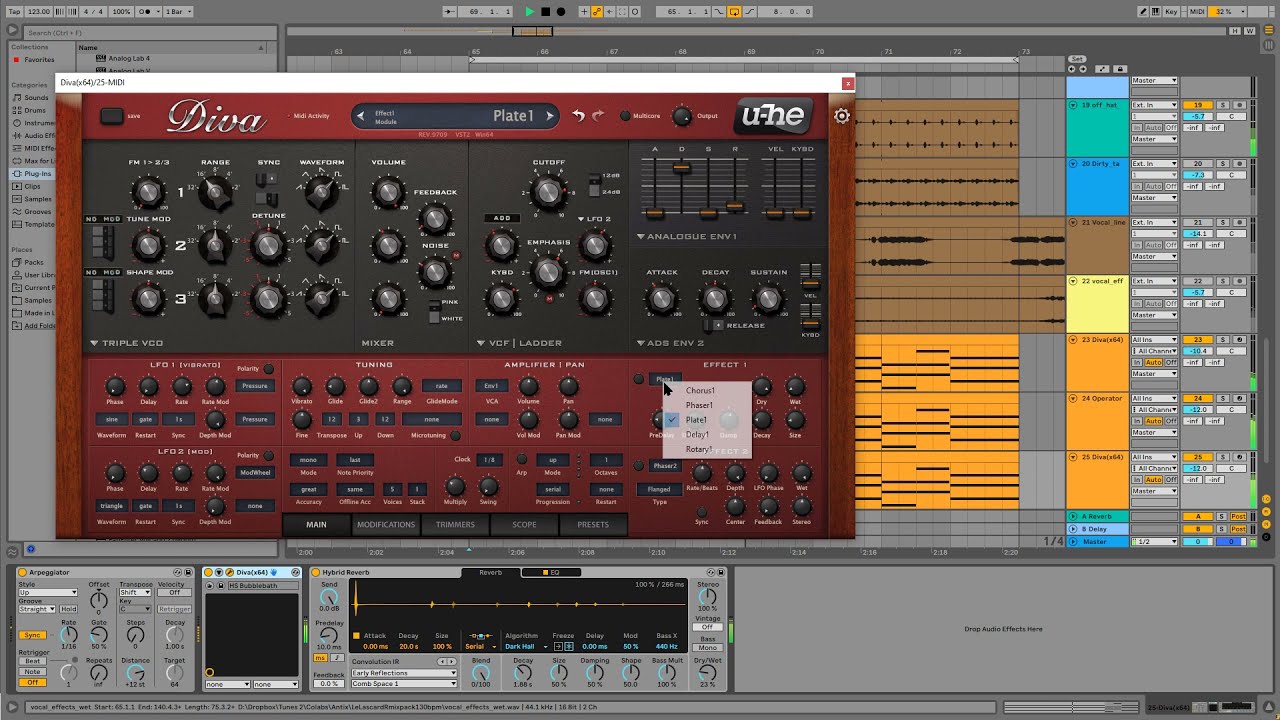
Task: Open the Diva settings gear
Action: [842, 116]
